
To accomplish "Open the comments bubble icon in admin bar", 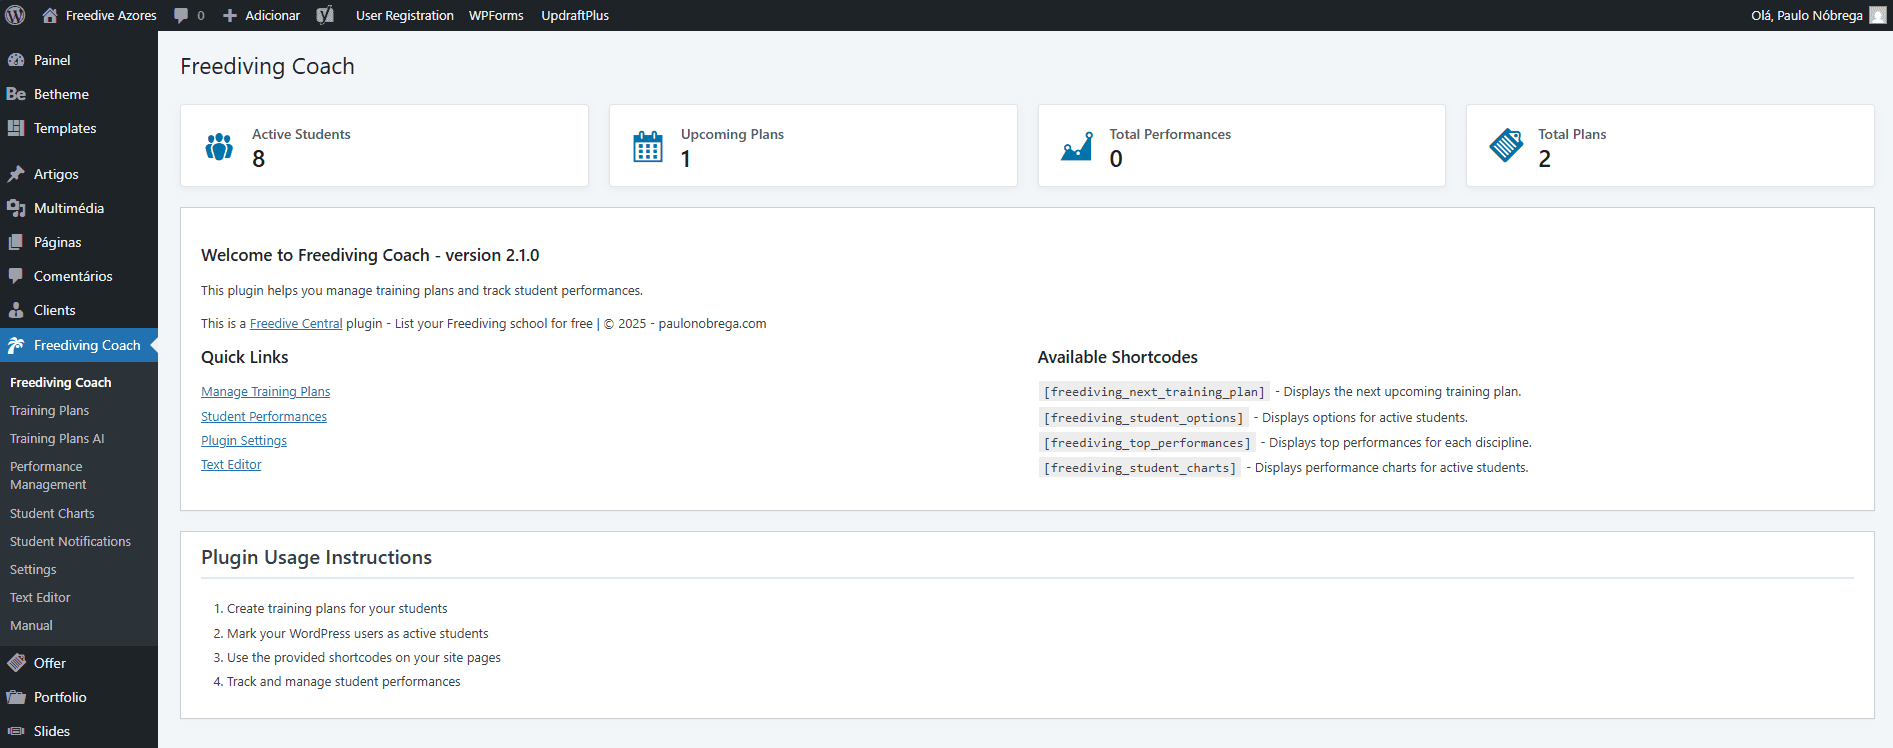I will [x=181, y=15].
